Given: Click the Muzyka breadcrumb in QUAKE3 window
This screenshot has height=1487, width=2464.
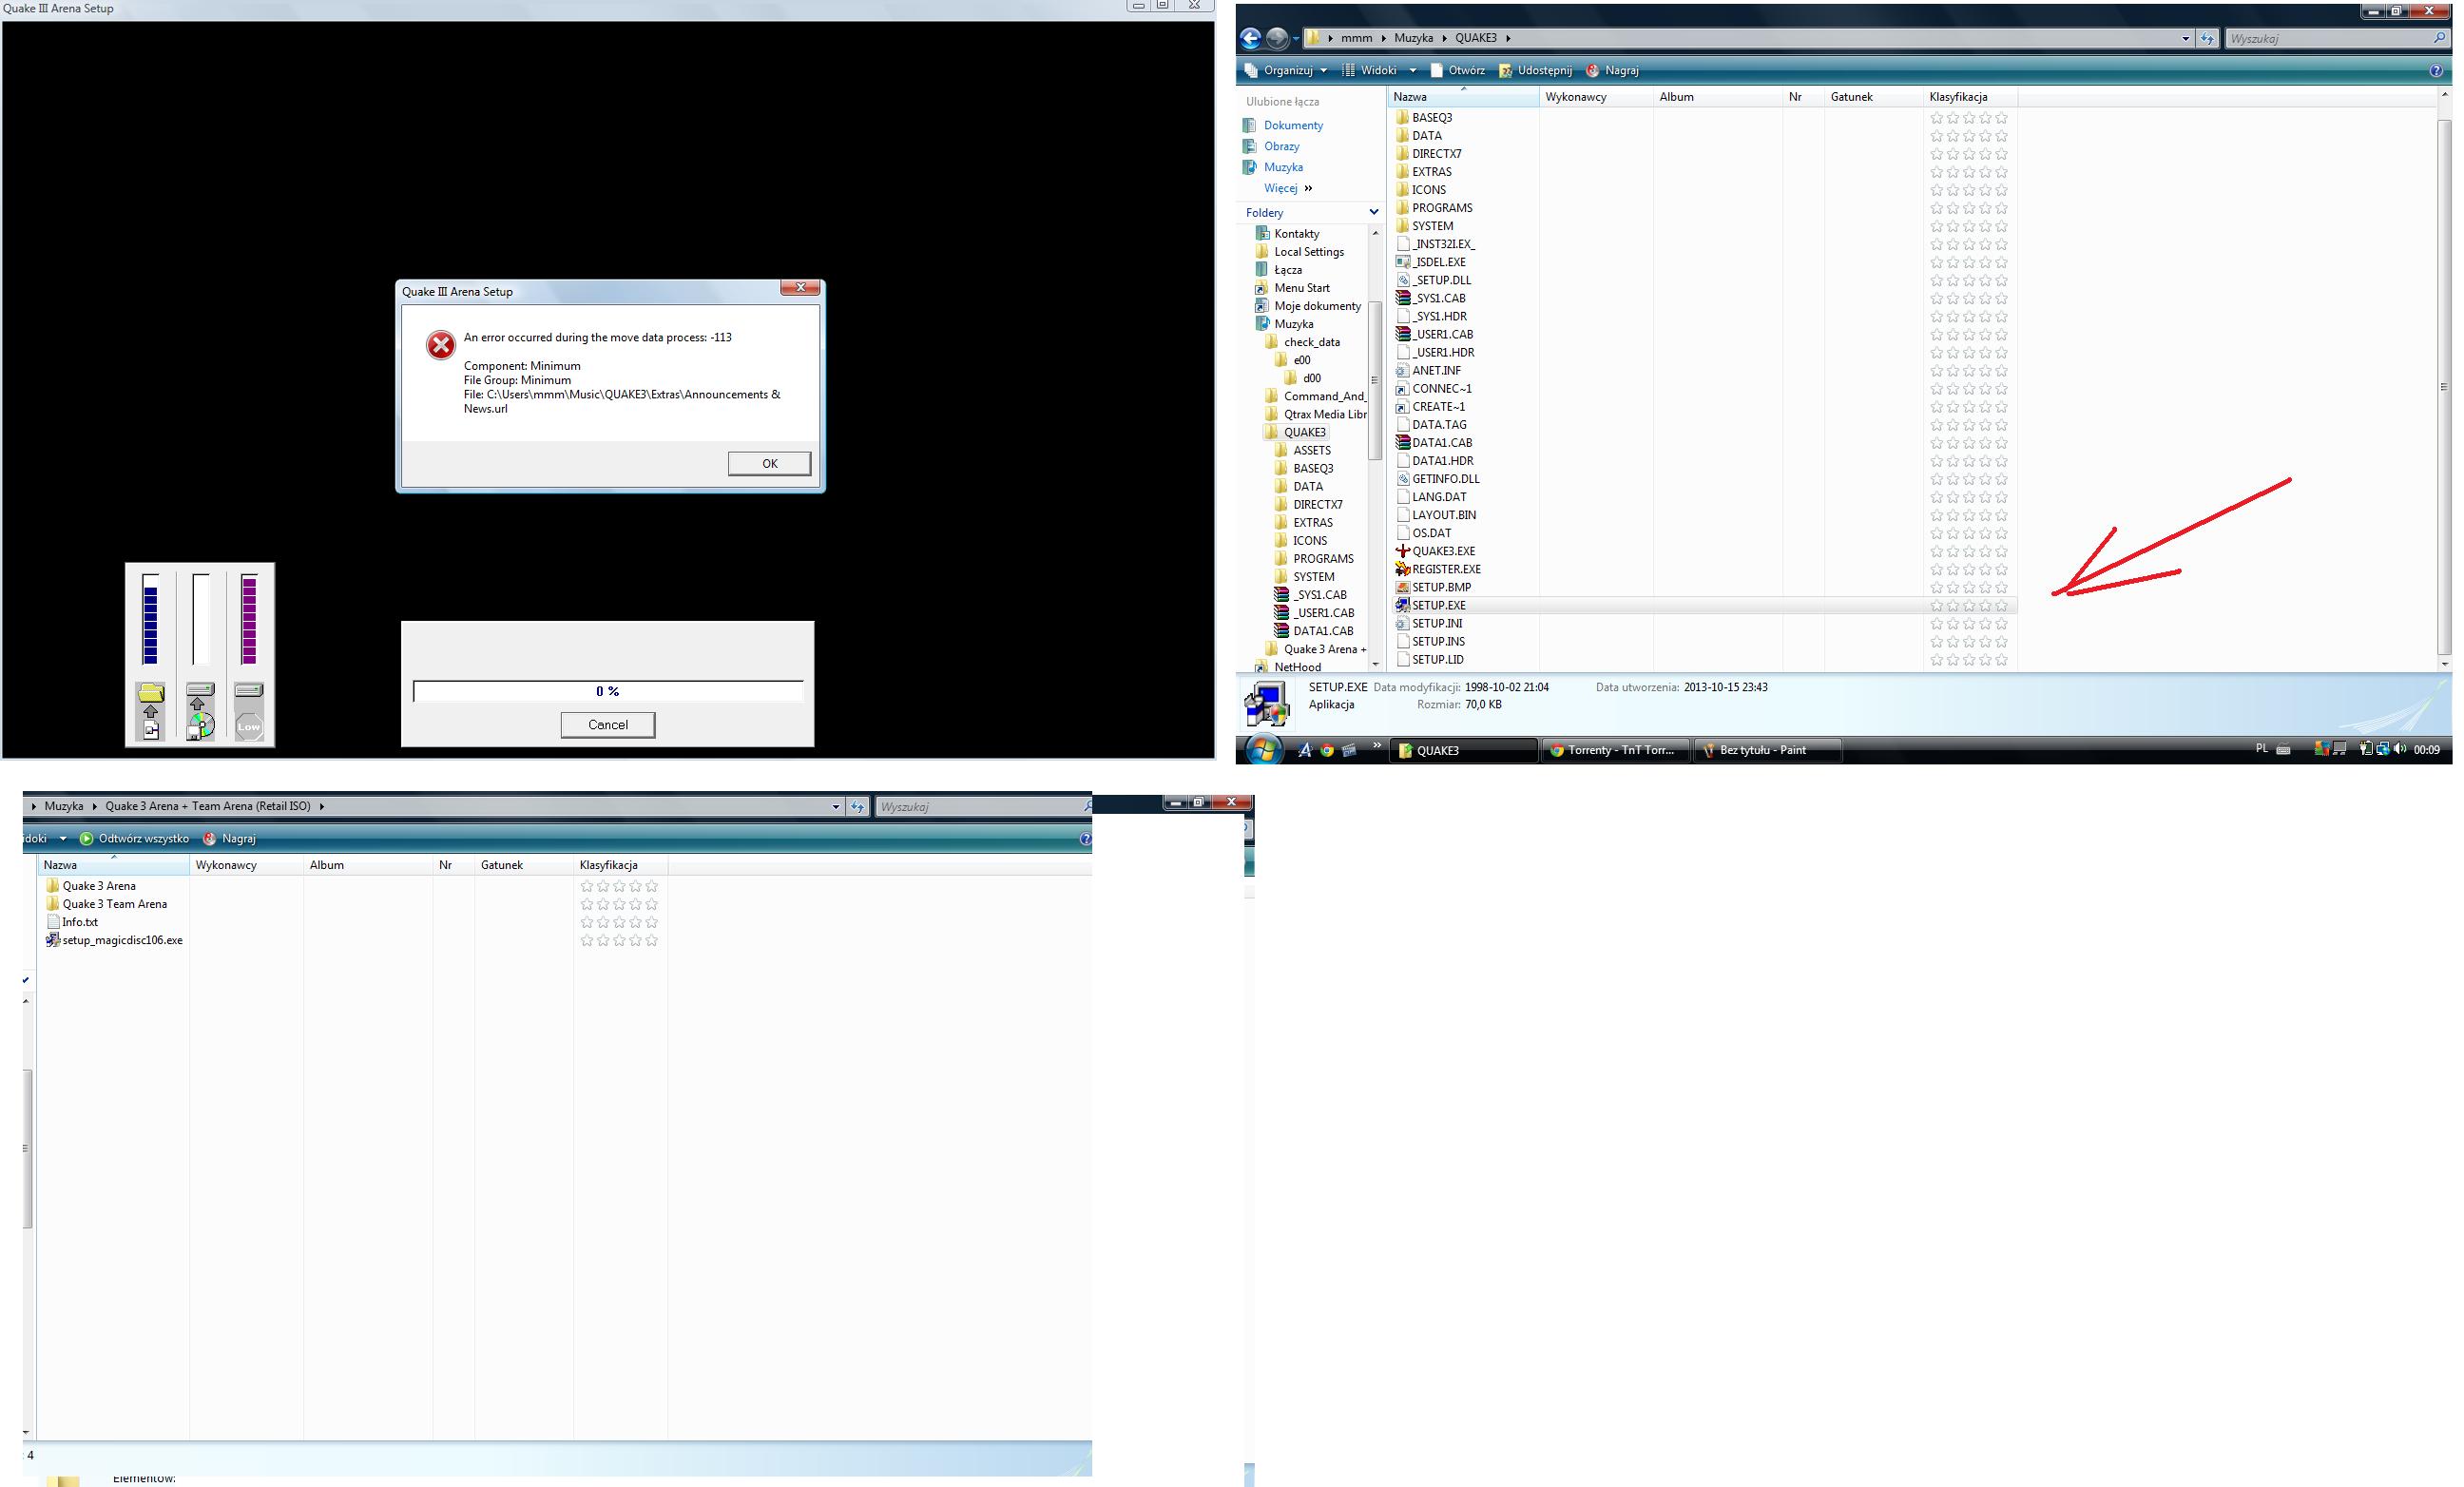Looking at the screenshot, I should click(x=1413, y=38).
